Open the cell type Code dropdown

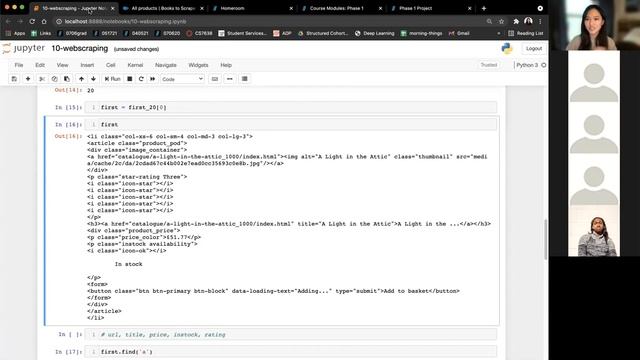click(x=182, y=79)
